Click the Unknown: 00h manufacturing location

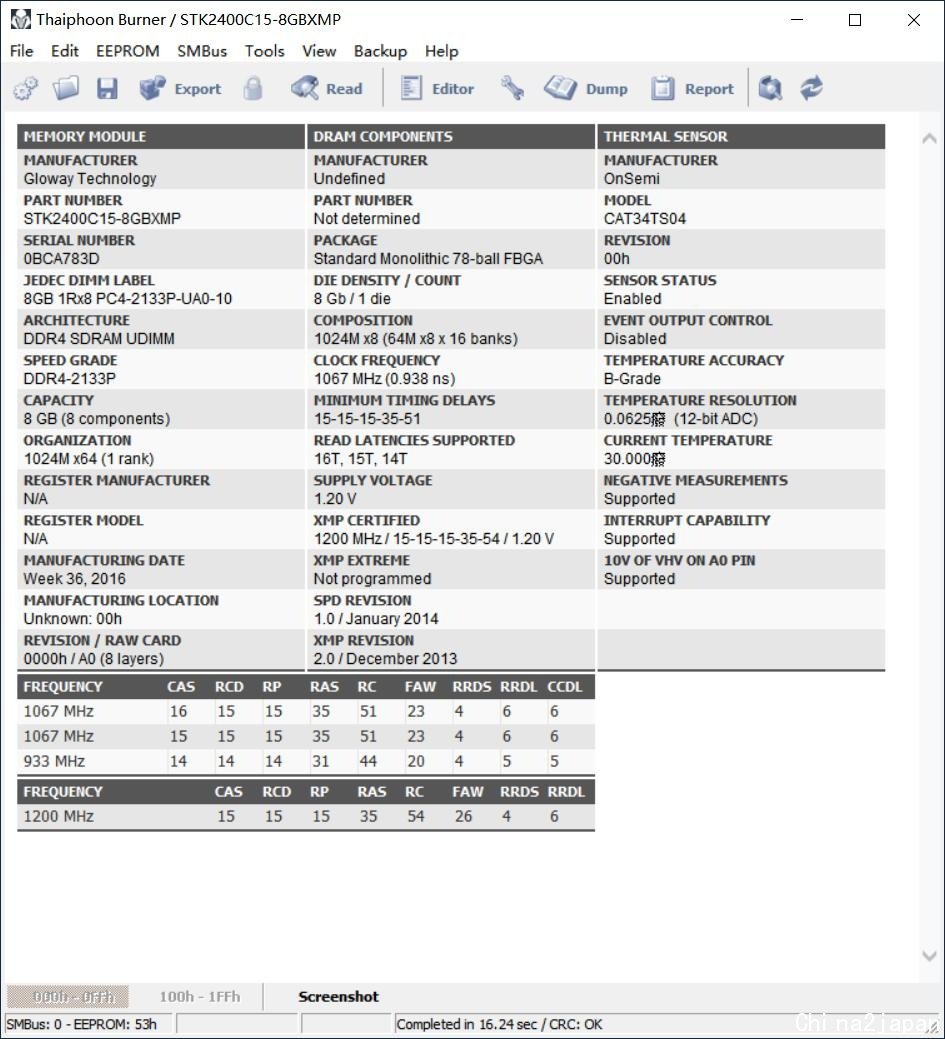point(73,619)
